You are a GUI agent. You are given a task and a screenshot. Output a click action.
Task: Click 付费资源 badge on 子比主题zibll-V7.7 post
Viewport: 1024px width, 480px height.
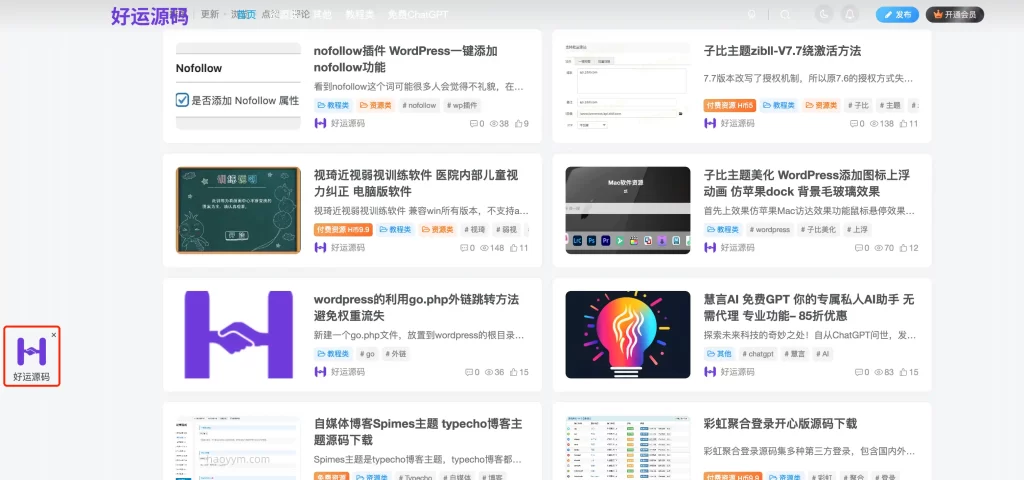730,105
